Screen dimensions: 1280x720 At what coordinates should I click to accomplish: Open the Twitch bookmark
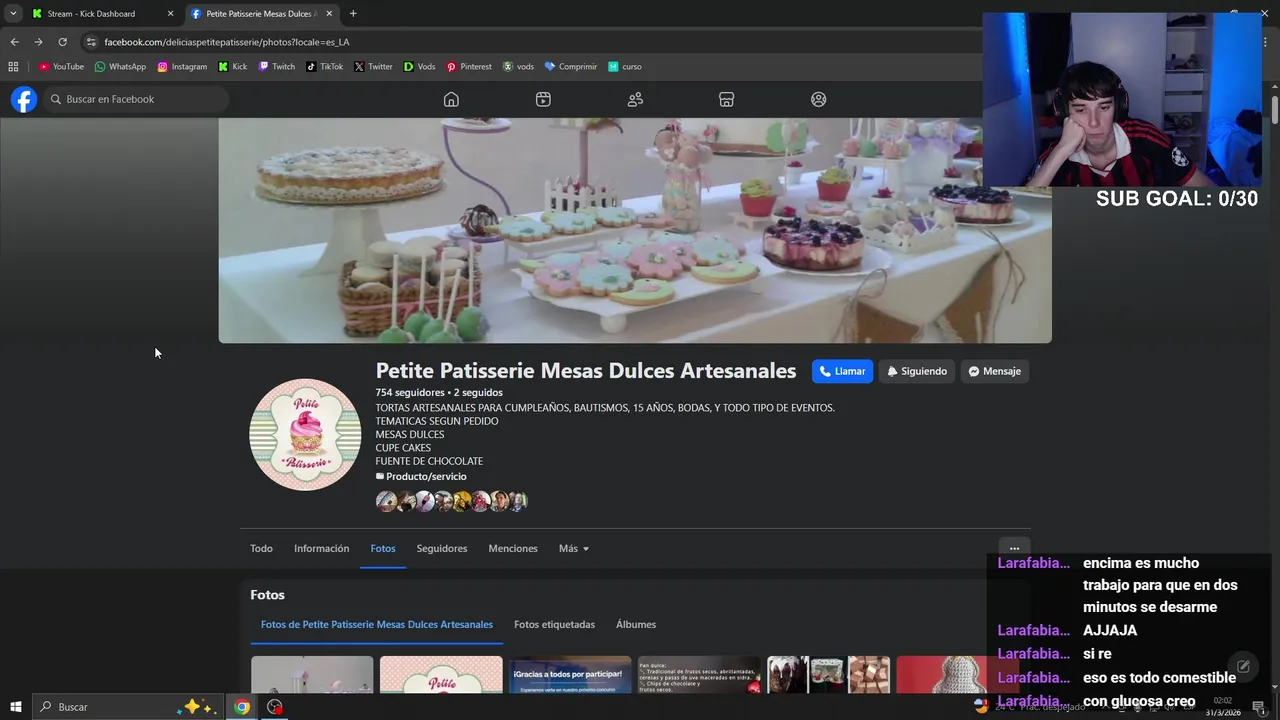pyautogui.click(x=277, y=67)
